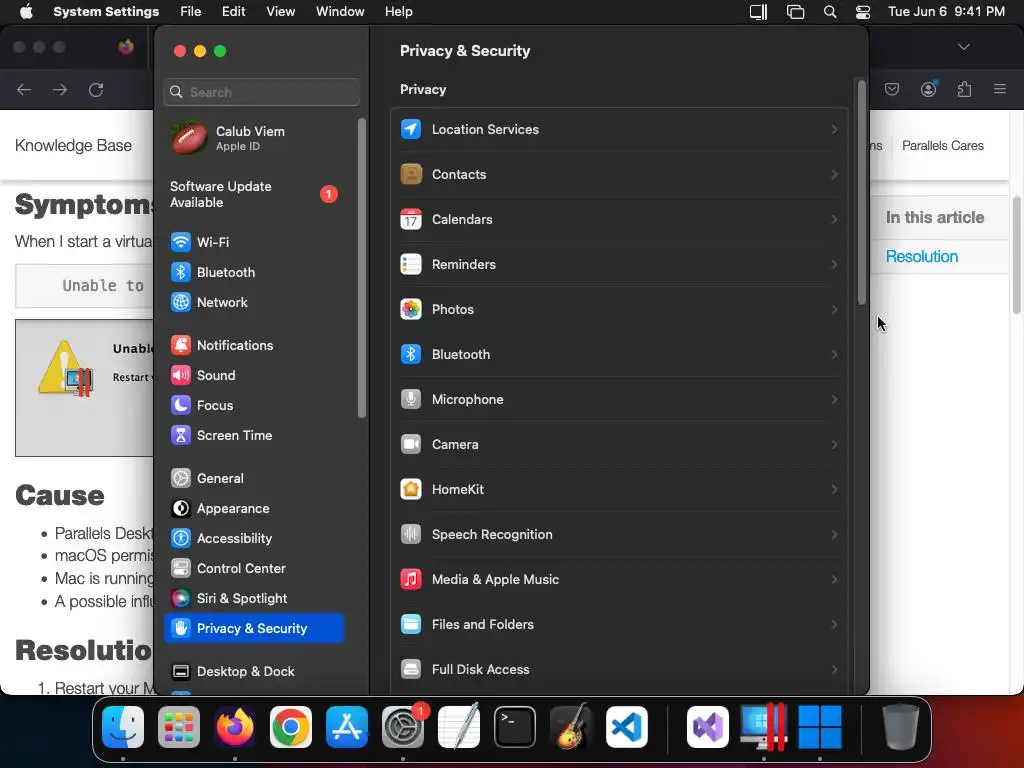Select Files and Folders icon

[x=411, y=624]
